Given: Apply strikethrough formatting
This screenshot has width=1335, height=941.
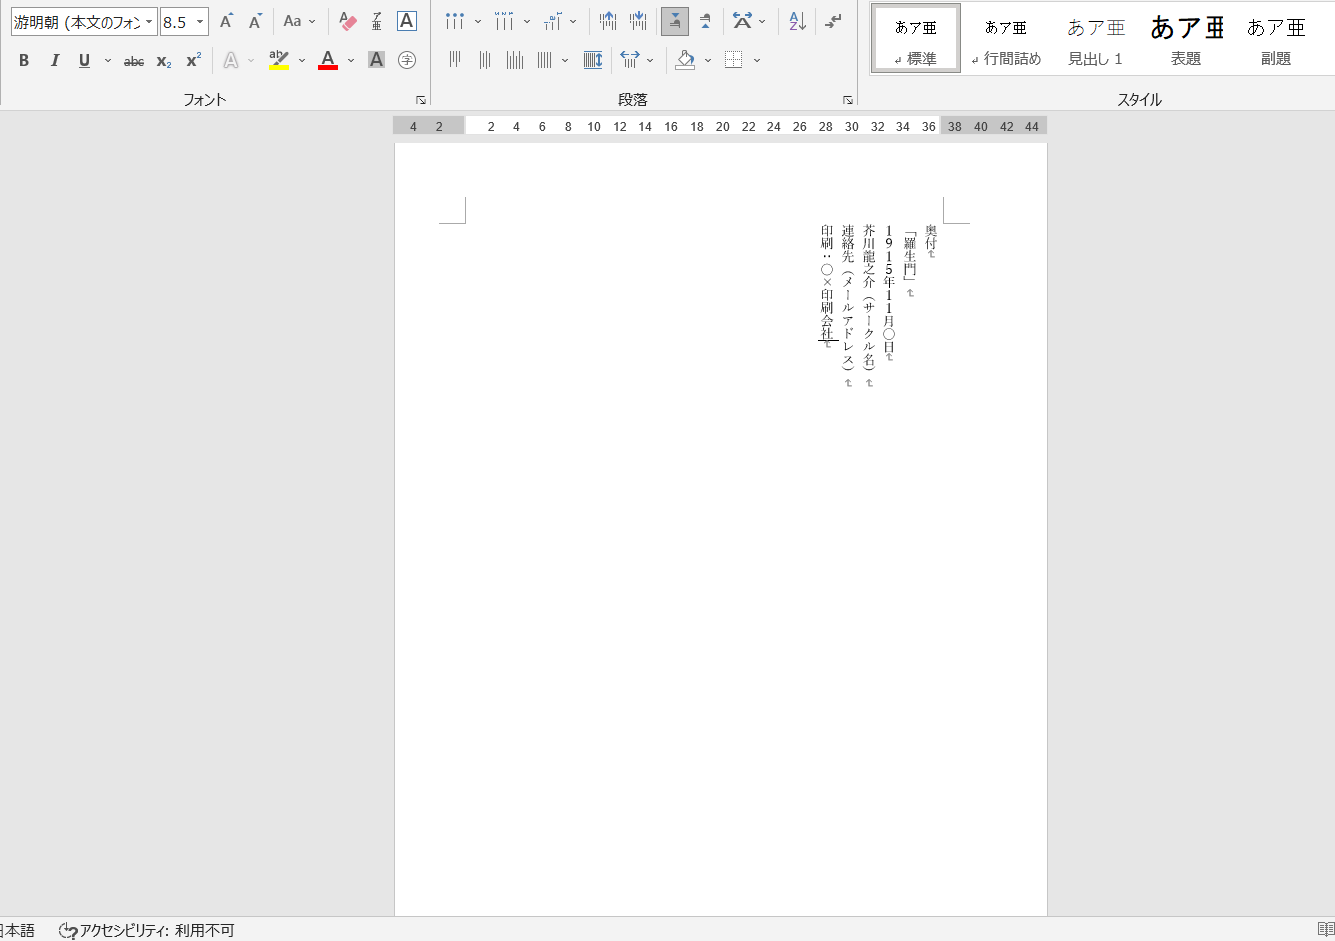Looking at the screenshot, I should 134,60.
